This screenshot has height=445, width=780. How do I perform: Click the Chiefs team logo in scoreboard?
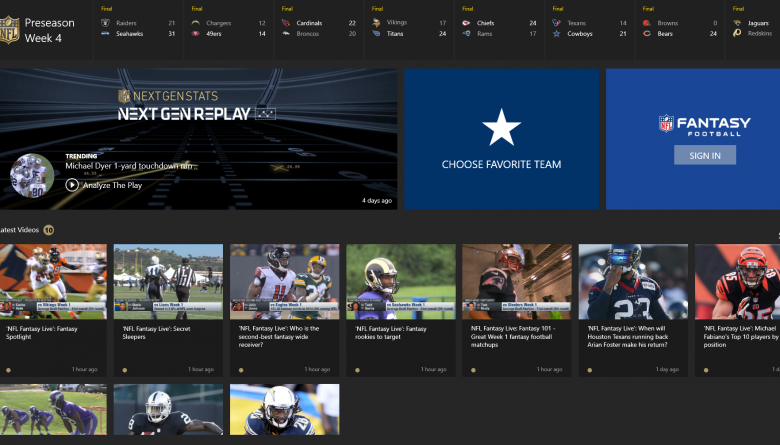pyautogui.click(x=466, y=23)
